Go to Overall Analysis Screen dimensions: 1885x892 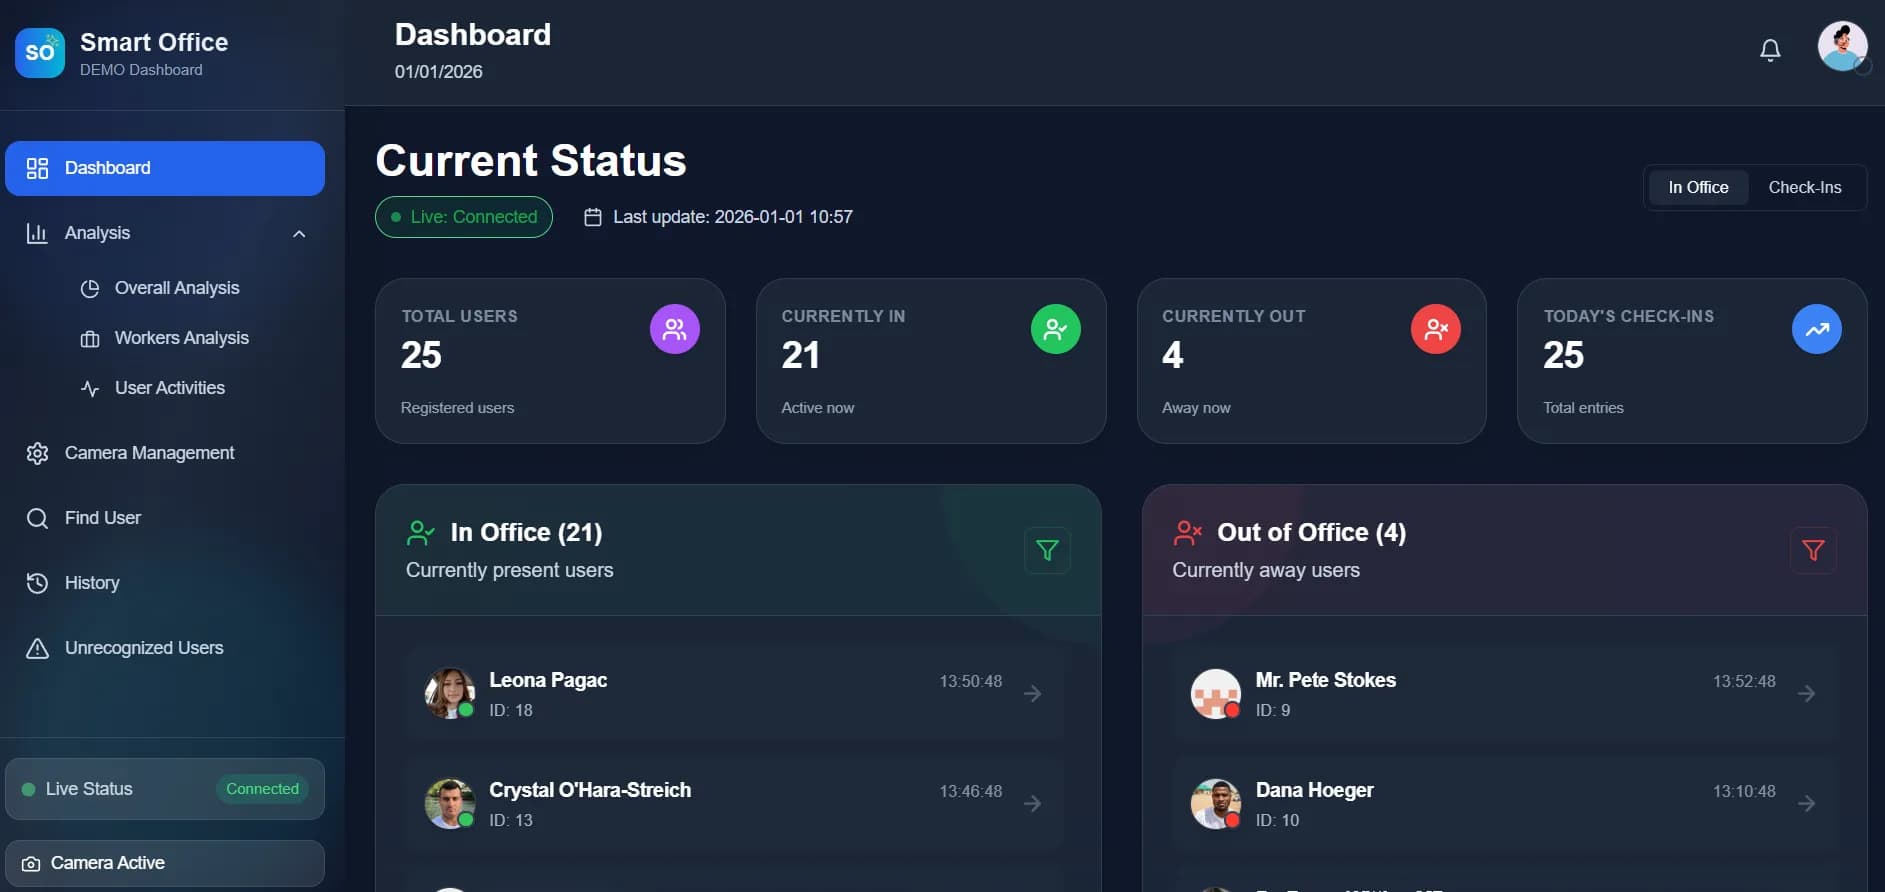pyautogui.click(x=177, y=288)
